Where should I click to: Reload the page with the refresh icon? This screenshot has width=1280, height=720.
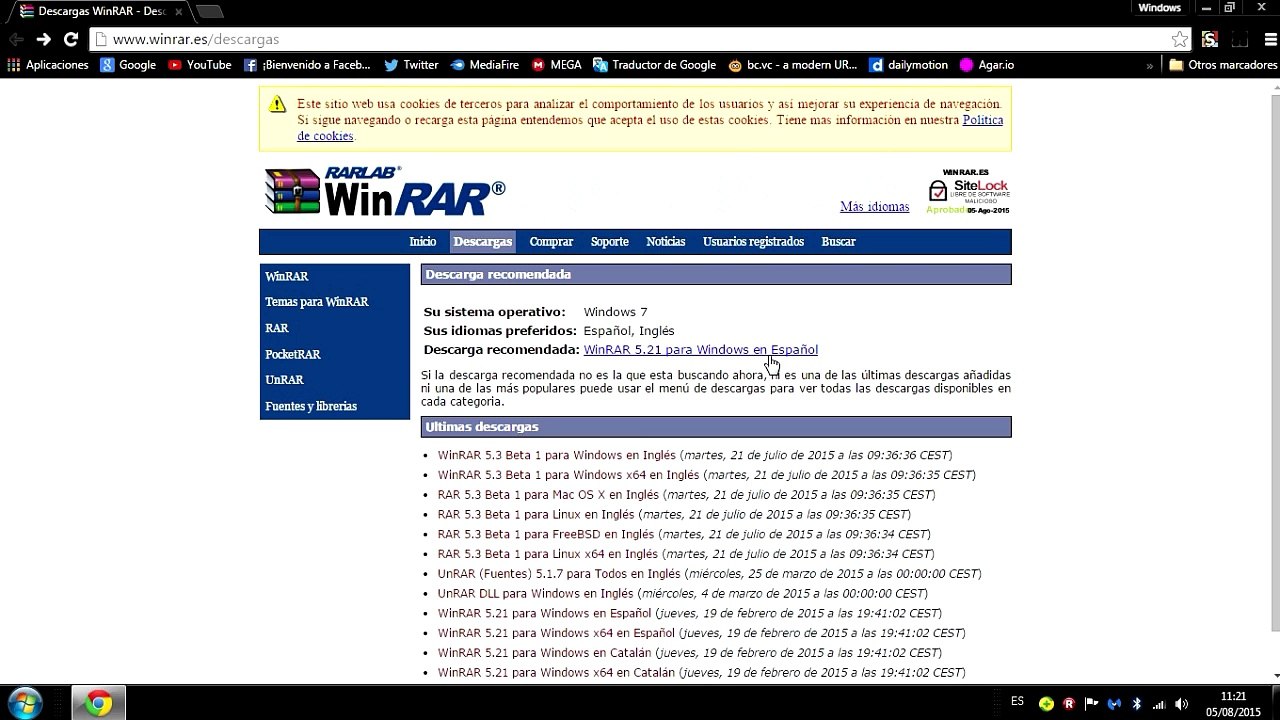coord(71,39)
